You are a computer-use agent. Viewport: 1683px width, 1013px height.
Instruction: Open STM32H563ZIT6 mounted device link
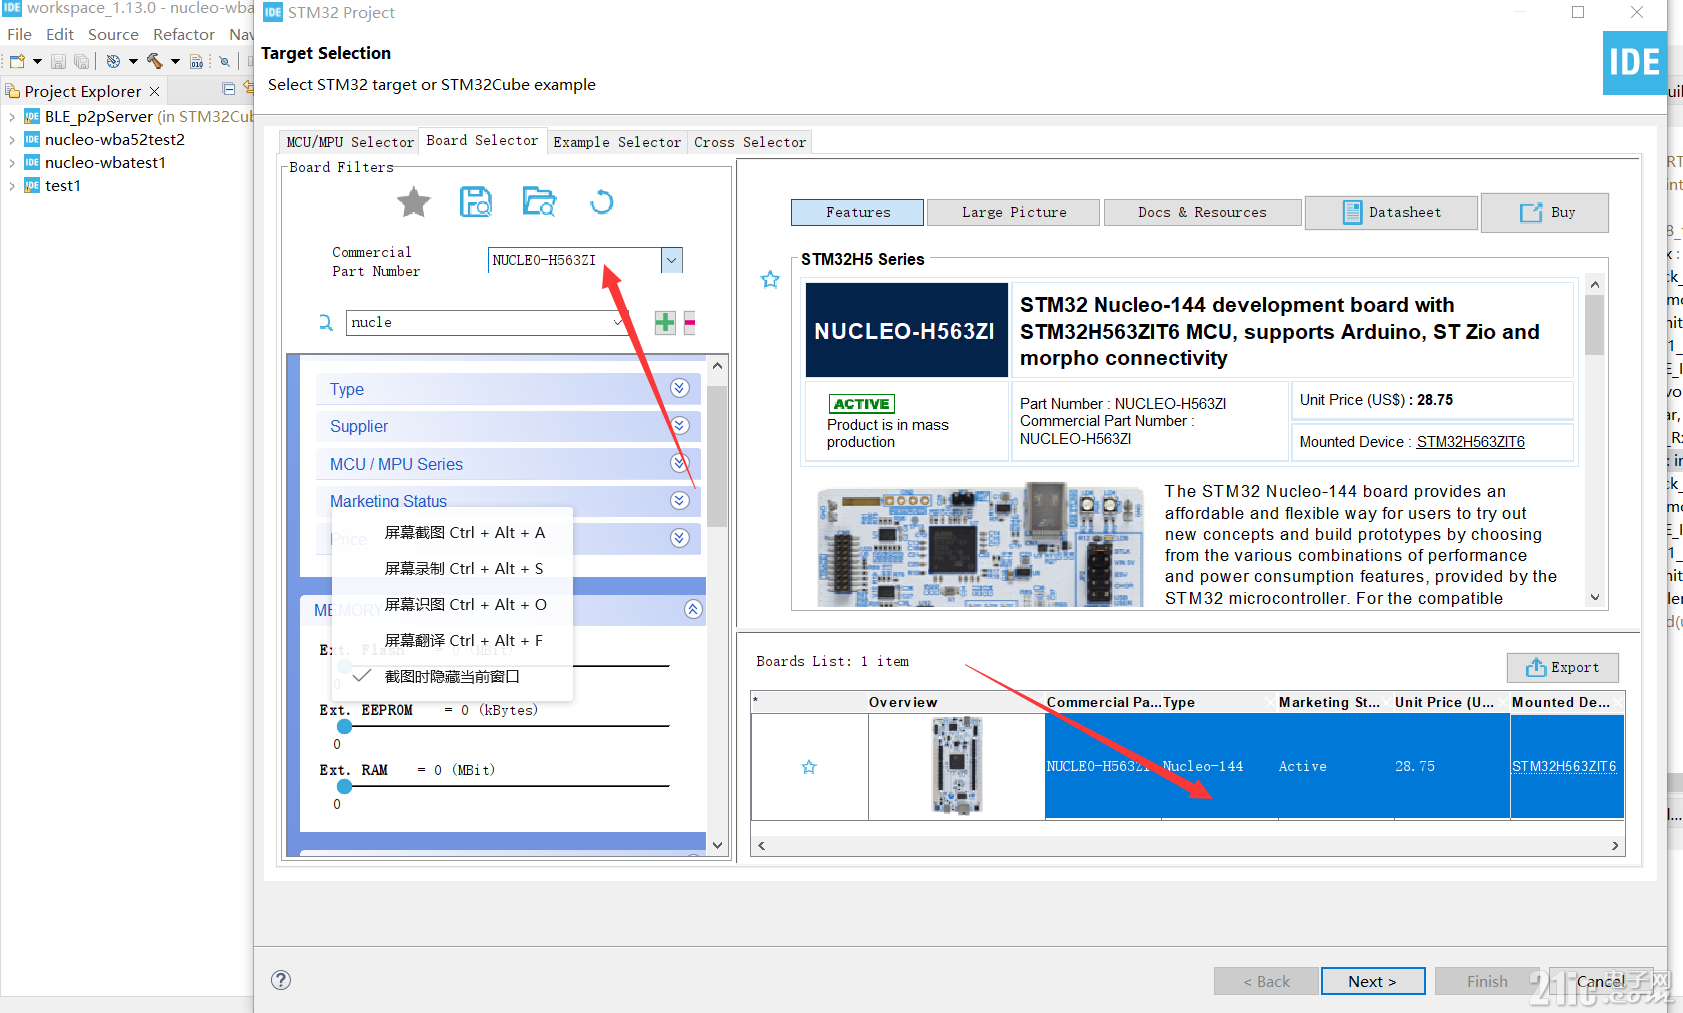point(1470,442)
